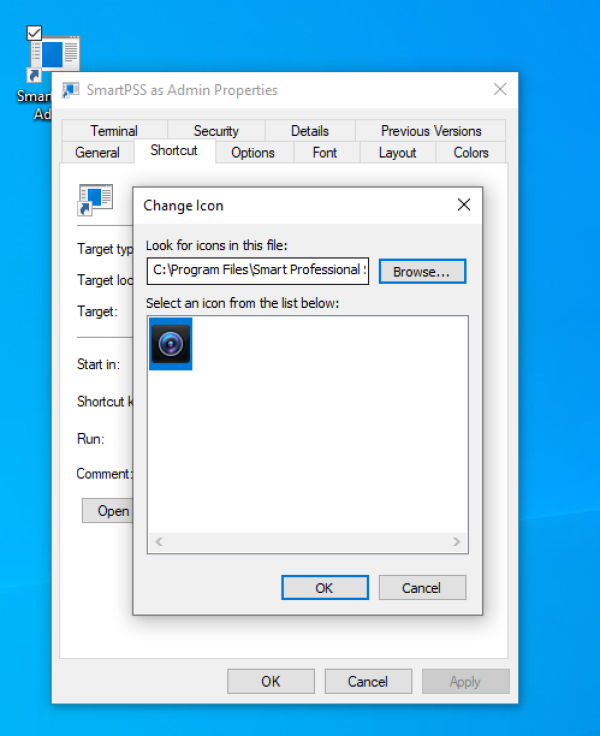Open the Previous Versions tab
600x736 pixels.
tap(431, 131)
